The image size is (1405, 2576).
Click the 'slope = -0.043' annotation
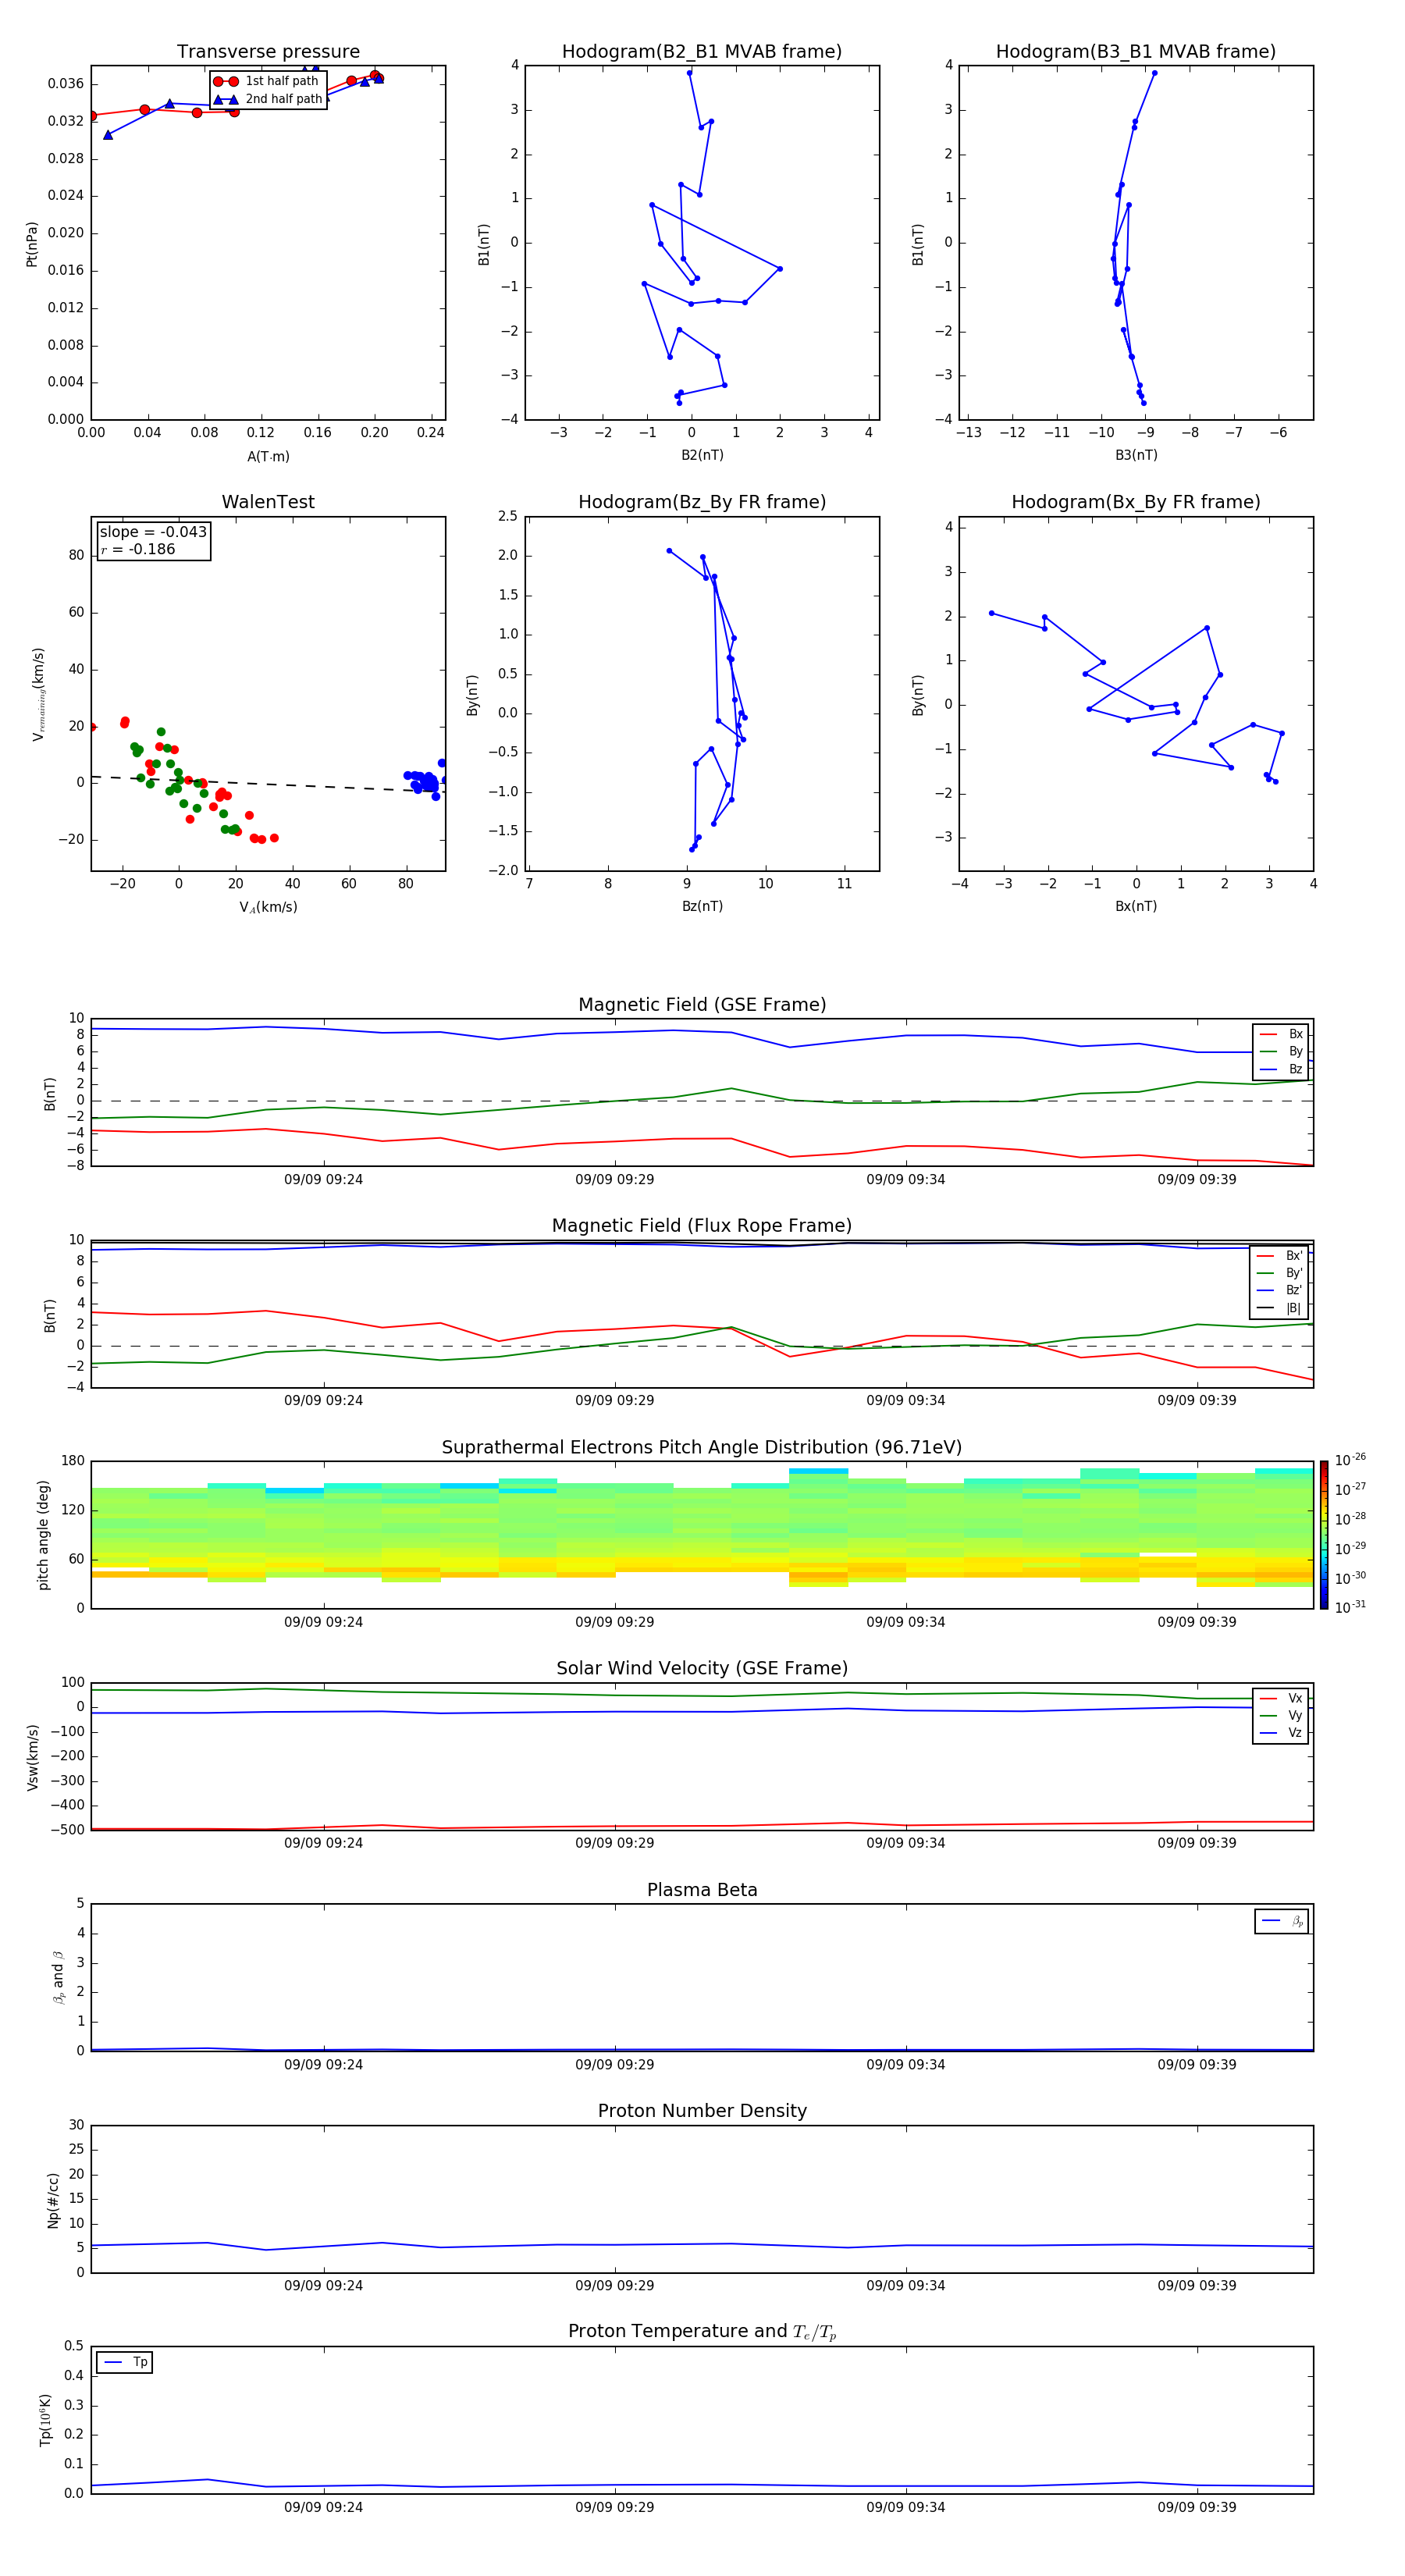[x=153, y=532]
